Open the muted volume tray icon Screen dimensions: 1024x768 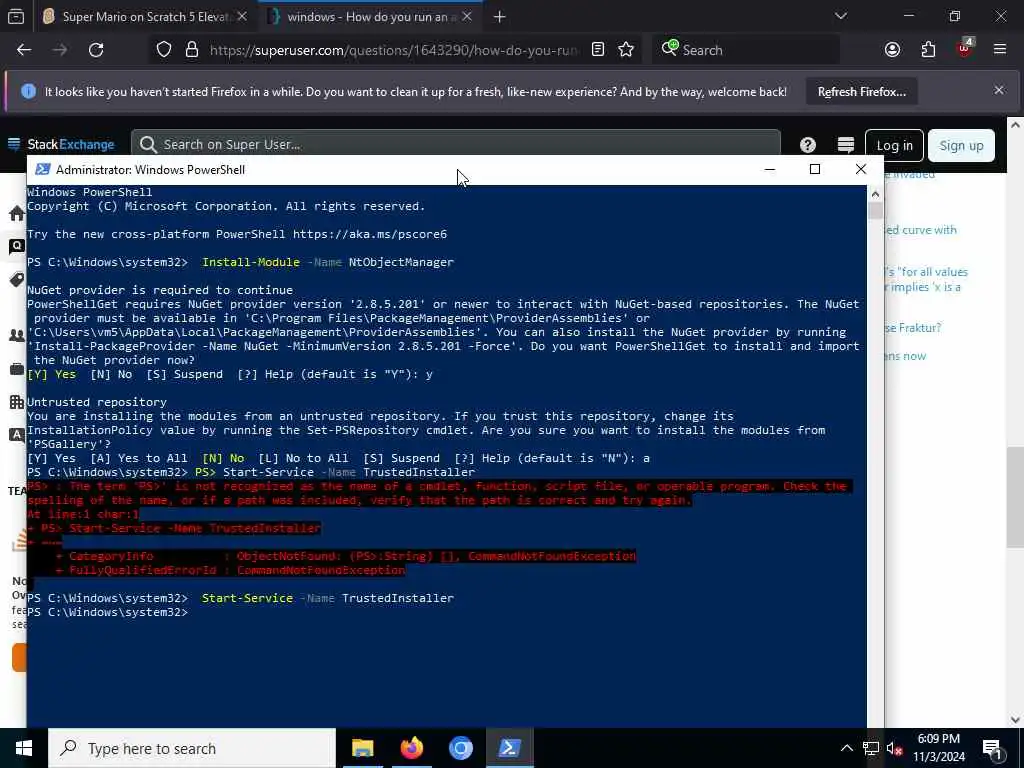coord(894,748)
